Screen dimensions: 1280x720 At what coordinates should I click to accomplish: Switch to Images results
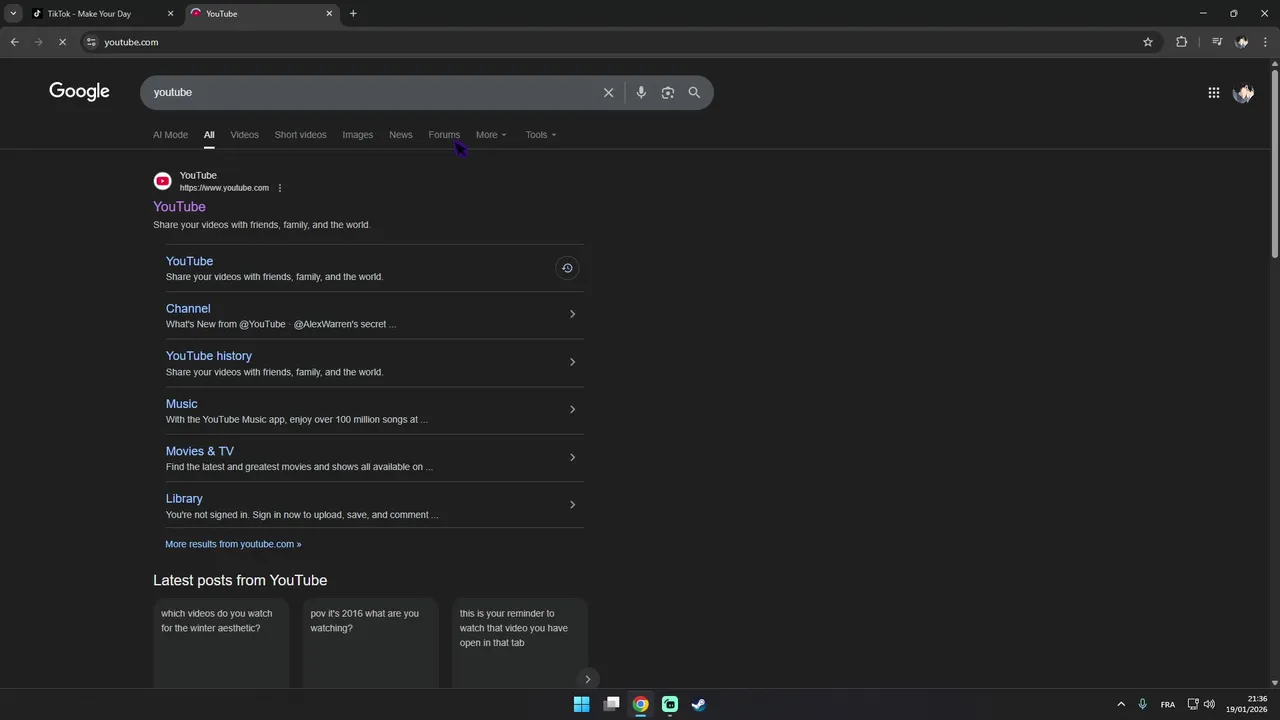pos(357,135)
